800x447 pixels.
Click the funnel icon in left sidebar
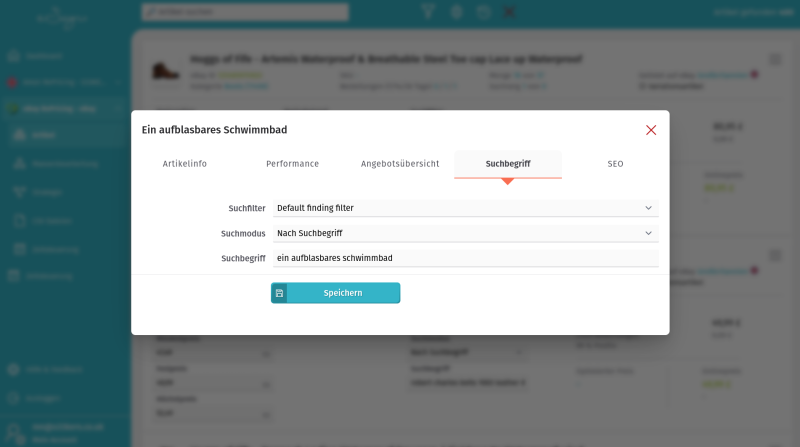(x=20, y=192)
